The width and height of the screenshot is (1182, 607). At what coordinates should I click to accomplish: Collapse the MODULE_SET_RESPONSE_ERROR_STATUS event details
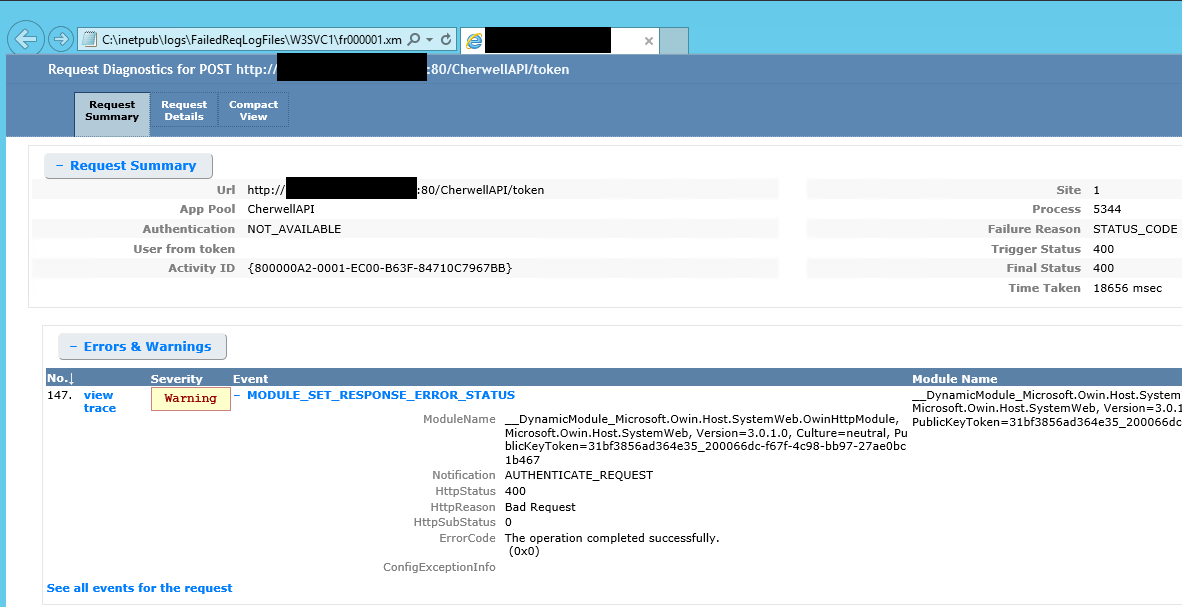[237, 396]
